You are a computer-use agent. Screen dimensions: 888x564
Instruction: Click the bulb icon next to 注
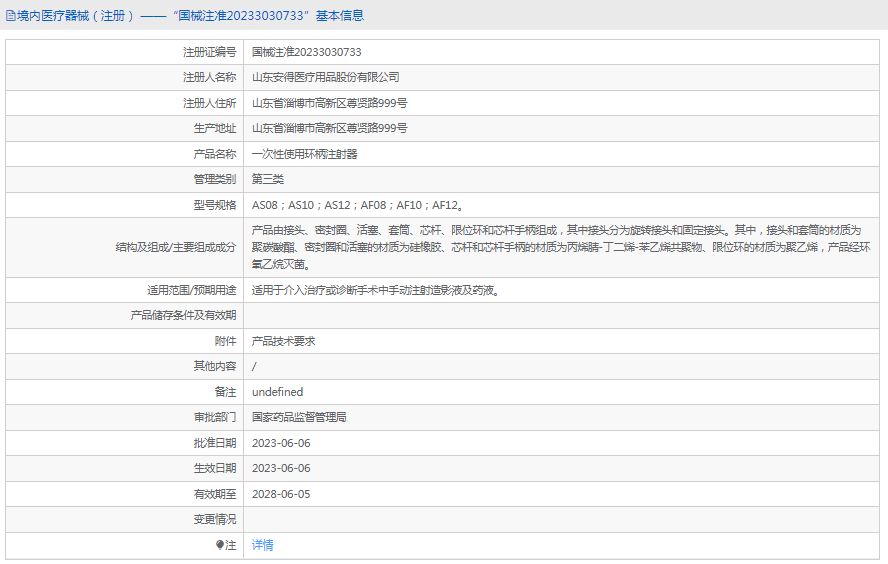(x=220, y=545)
